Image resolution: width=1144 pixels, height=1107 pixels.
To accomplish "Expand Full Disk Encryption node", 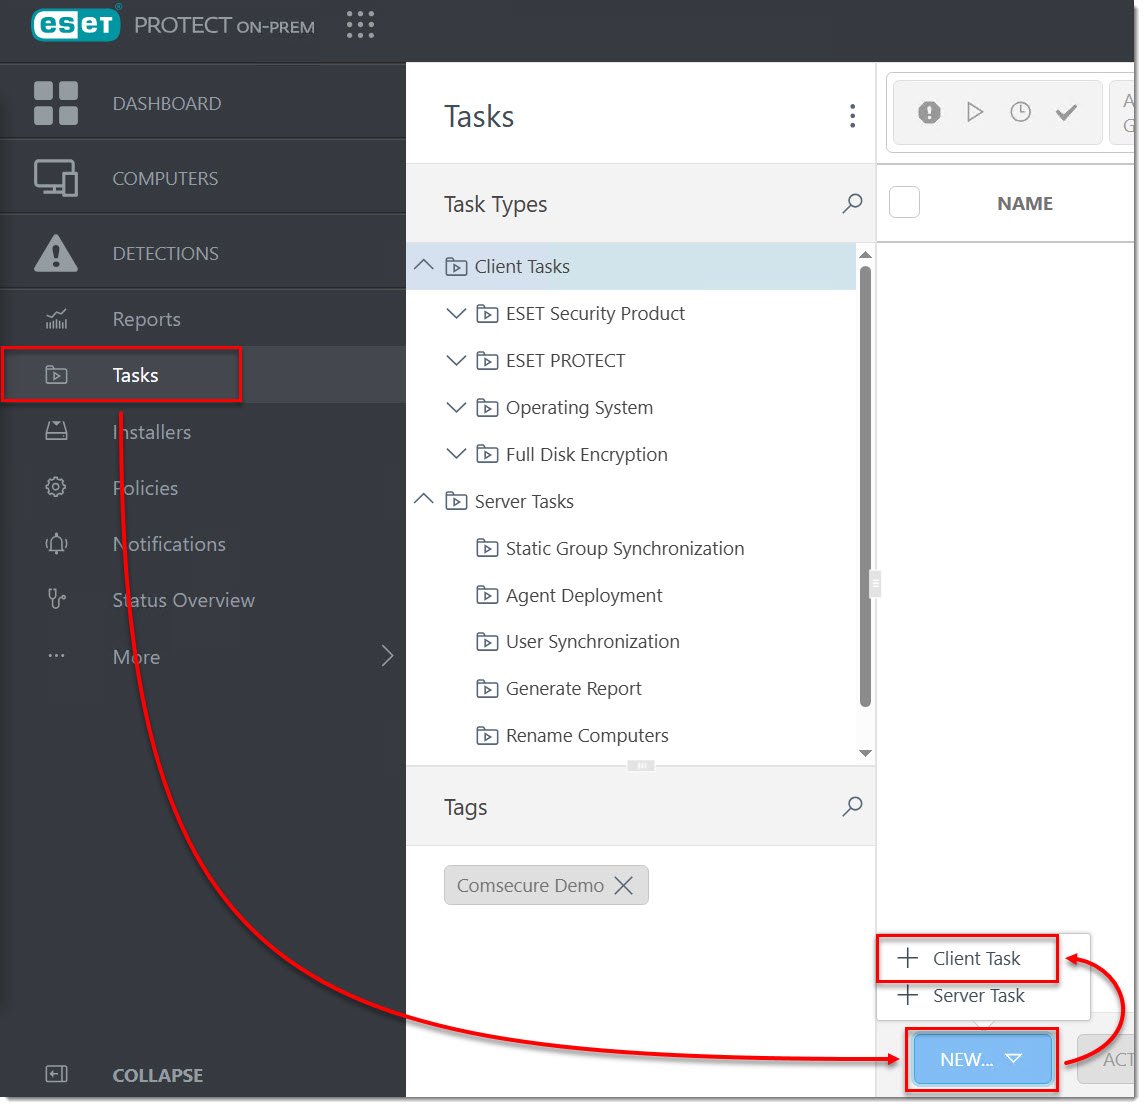I will pos(456,454).
